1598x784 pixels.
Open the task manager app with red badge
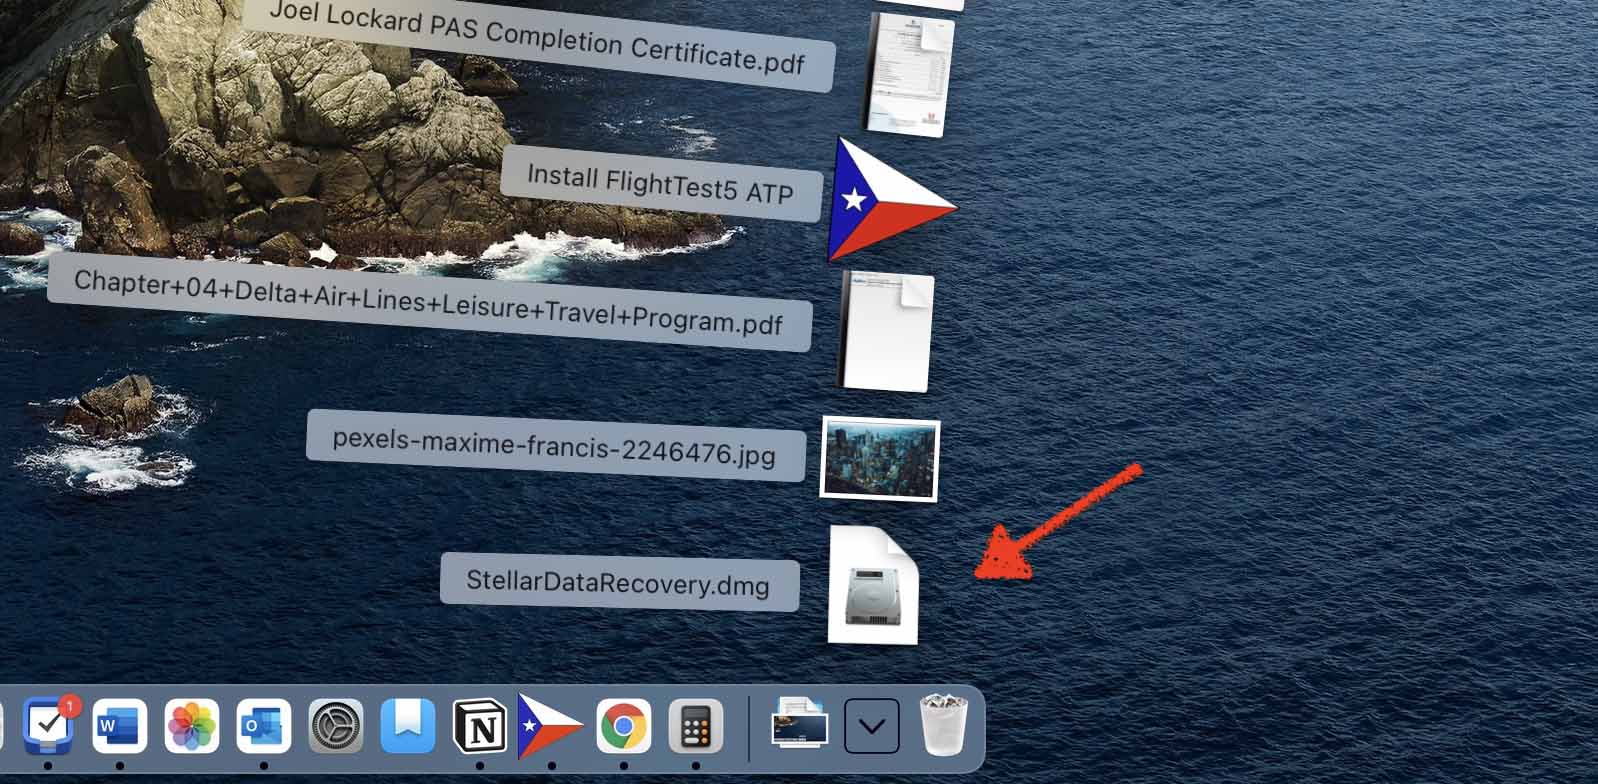48,726
